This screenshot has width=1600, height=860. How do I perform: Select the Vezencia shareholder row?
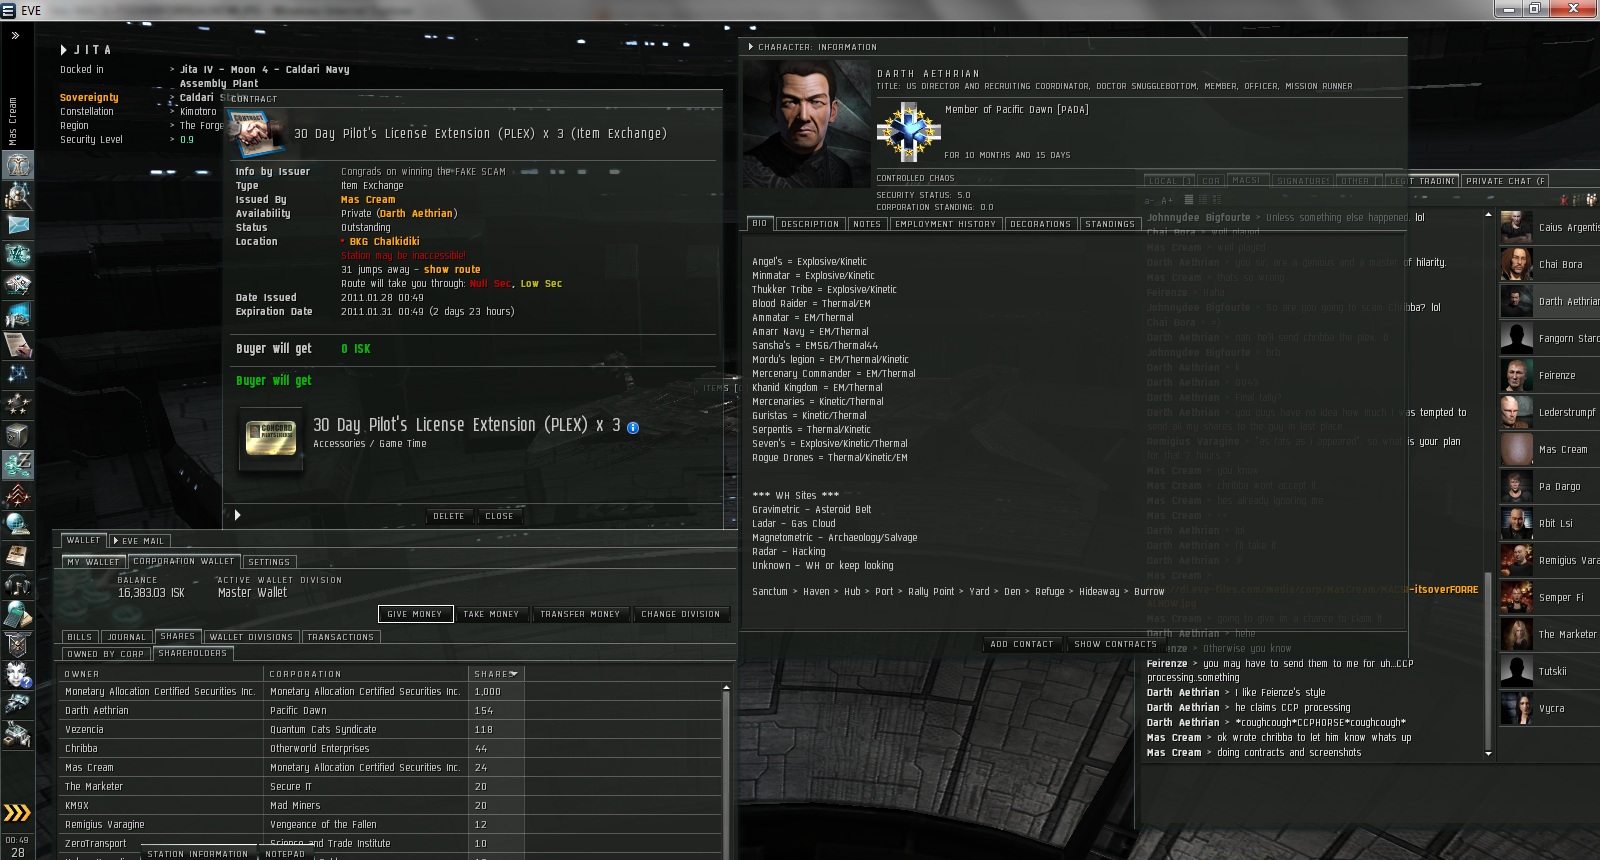(391, 730)
